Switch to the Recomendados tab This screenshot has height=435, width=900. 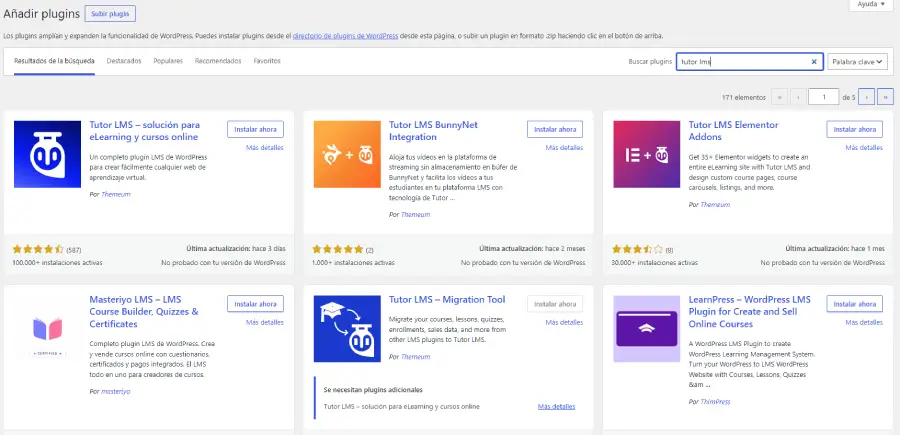tap(218, 61)
